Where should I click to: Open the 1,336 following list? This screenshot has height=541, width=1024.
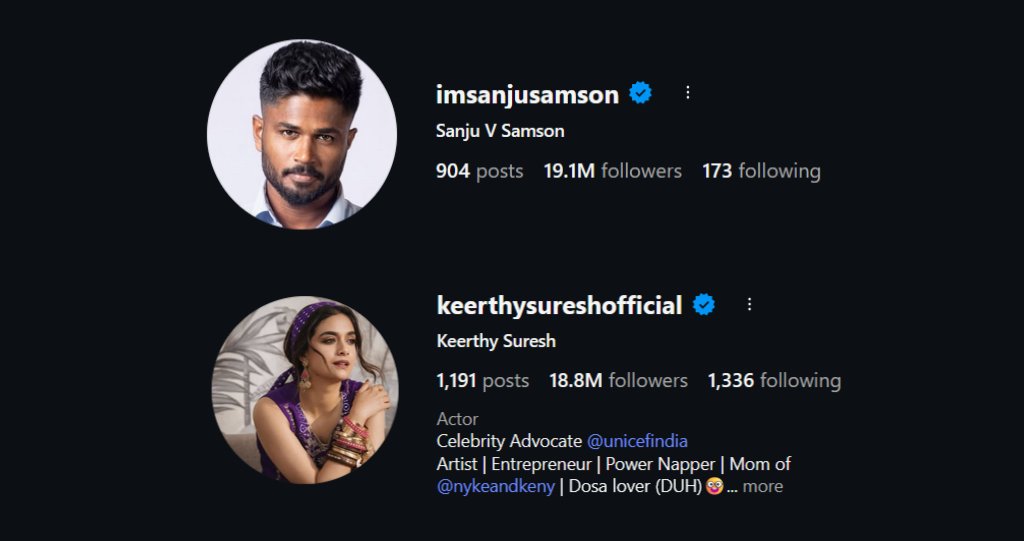(x=774, y=381)
